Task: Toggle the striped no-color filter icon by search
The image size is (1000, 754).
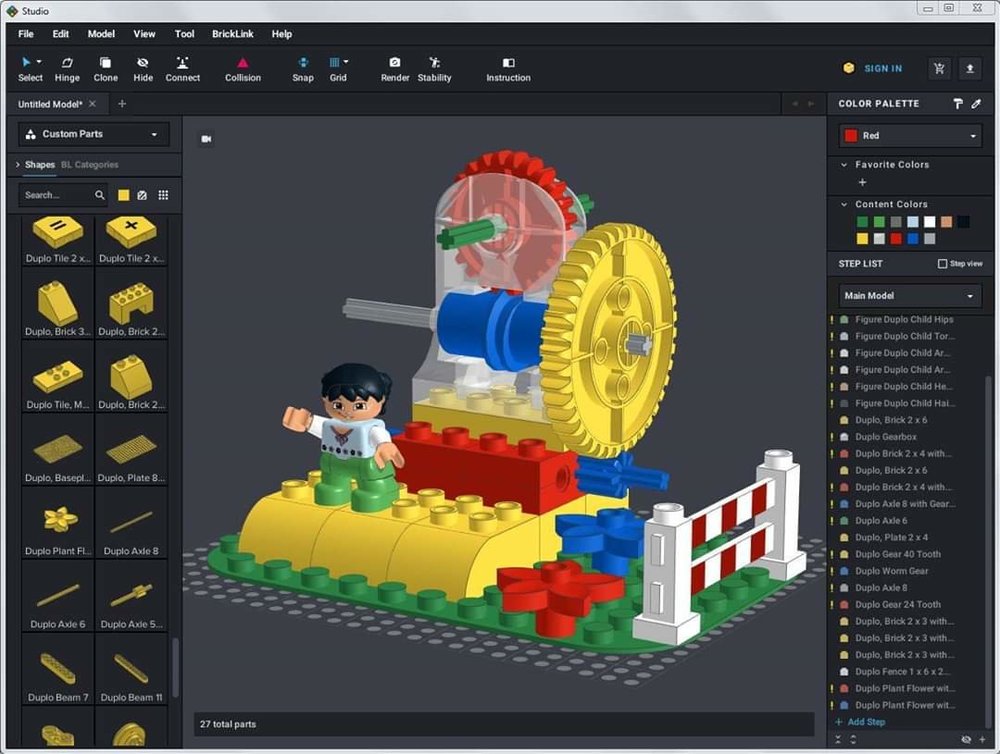Action: tap(142, 195)
